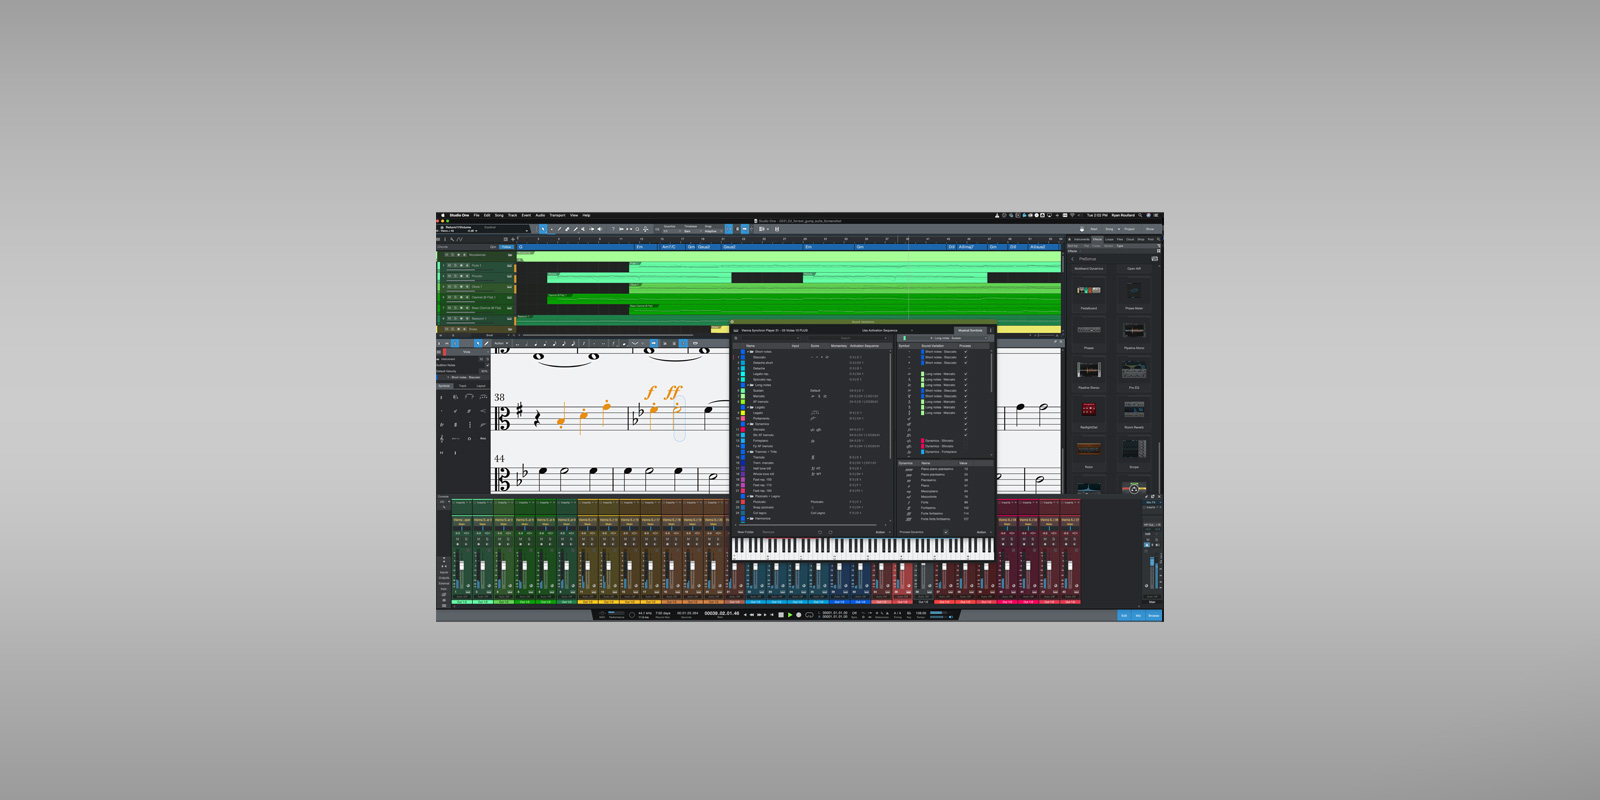Solo the Piccolo track
This screenshot has width=1600, height=800.
[455, 276]
